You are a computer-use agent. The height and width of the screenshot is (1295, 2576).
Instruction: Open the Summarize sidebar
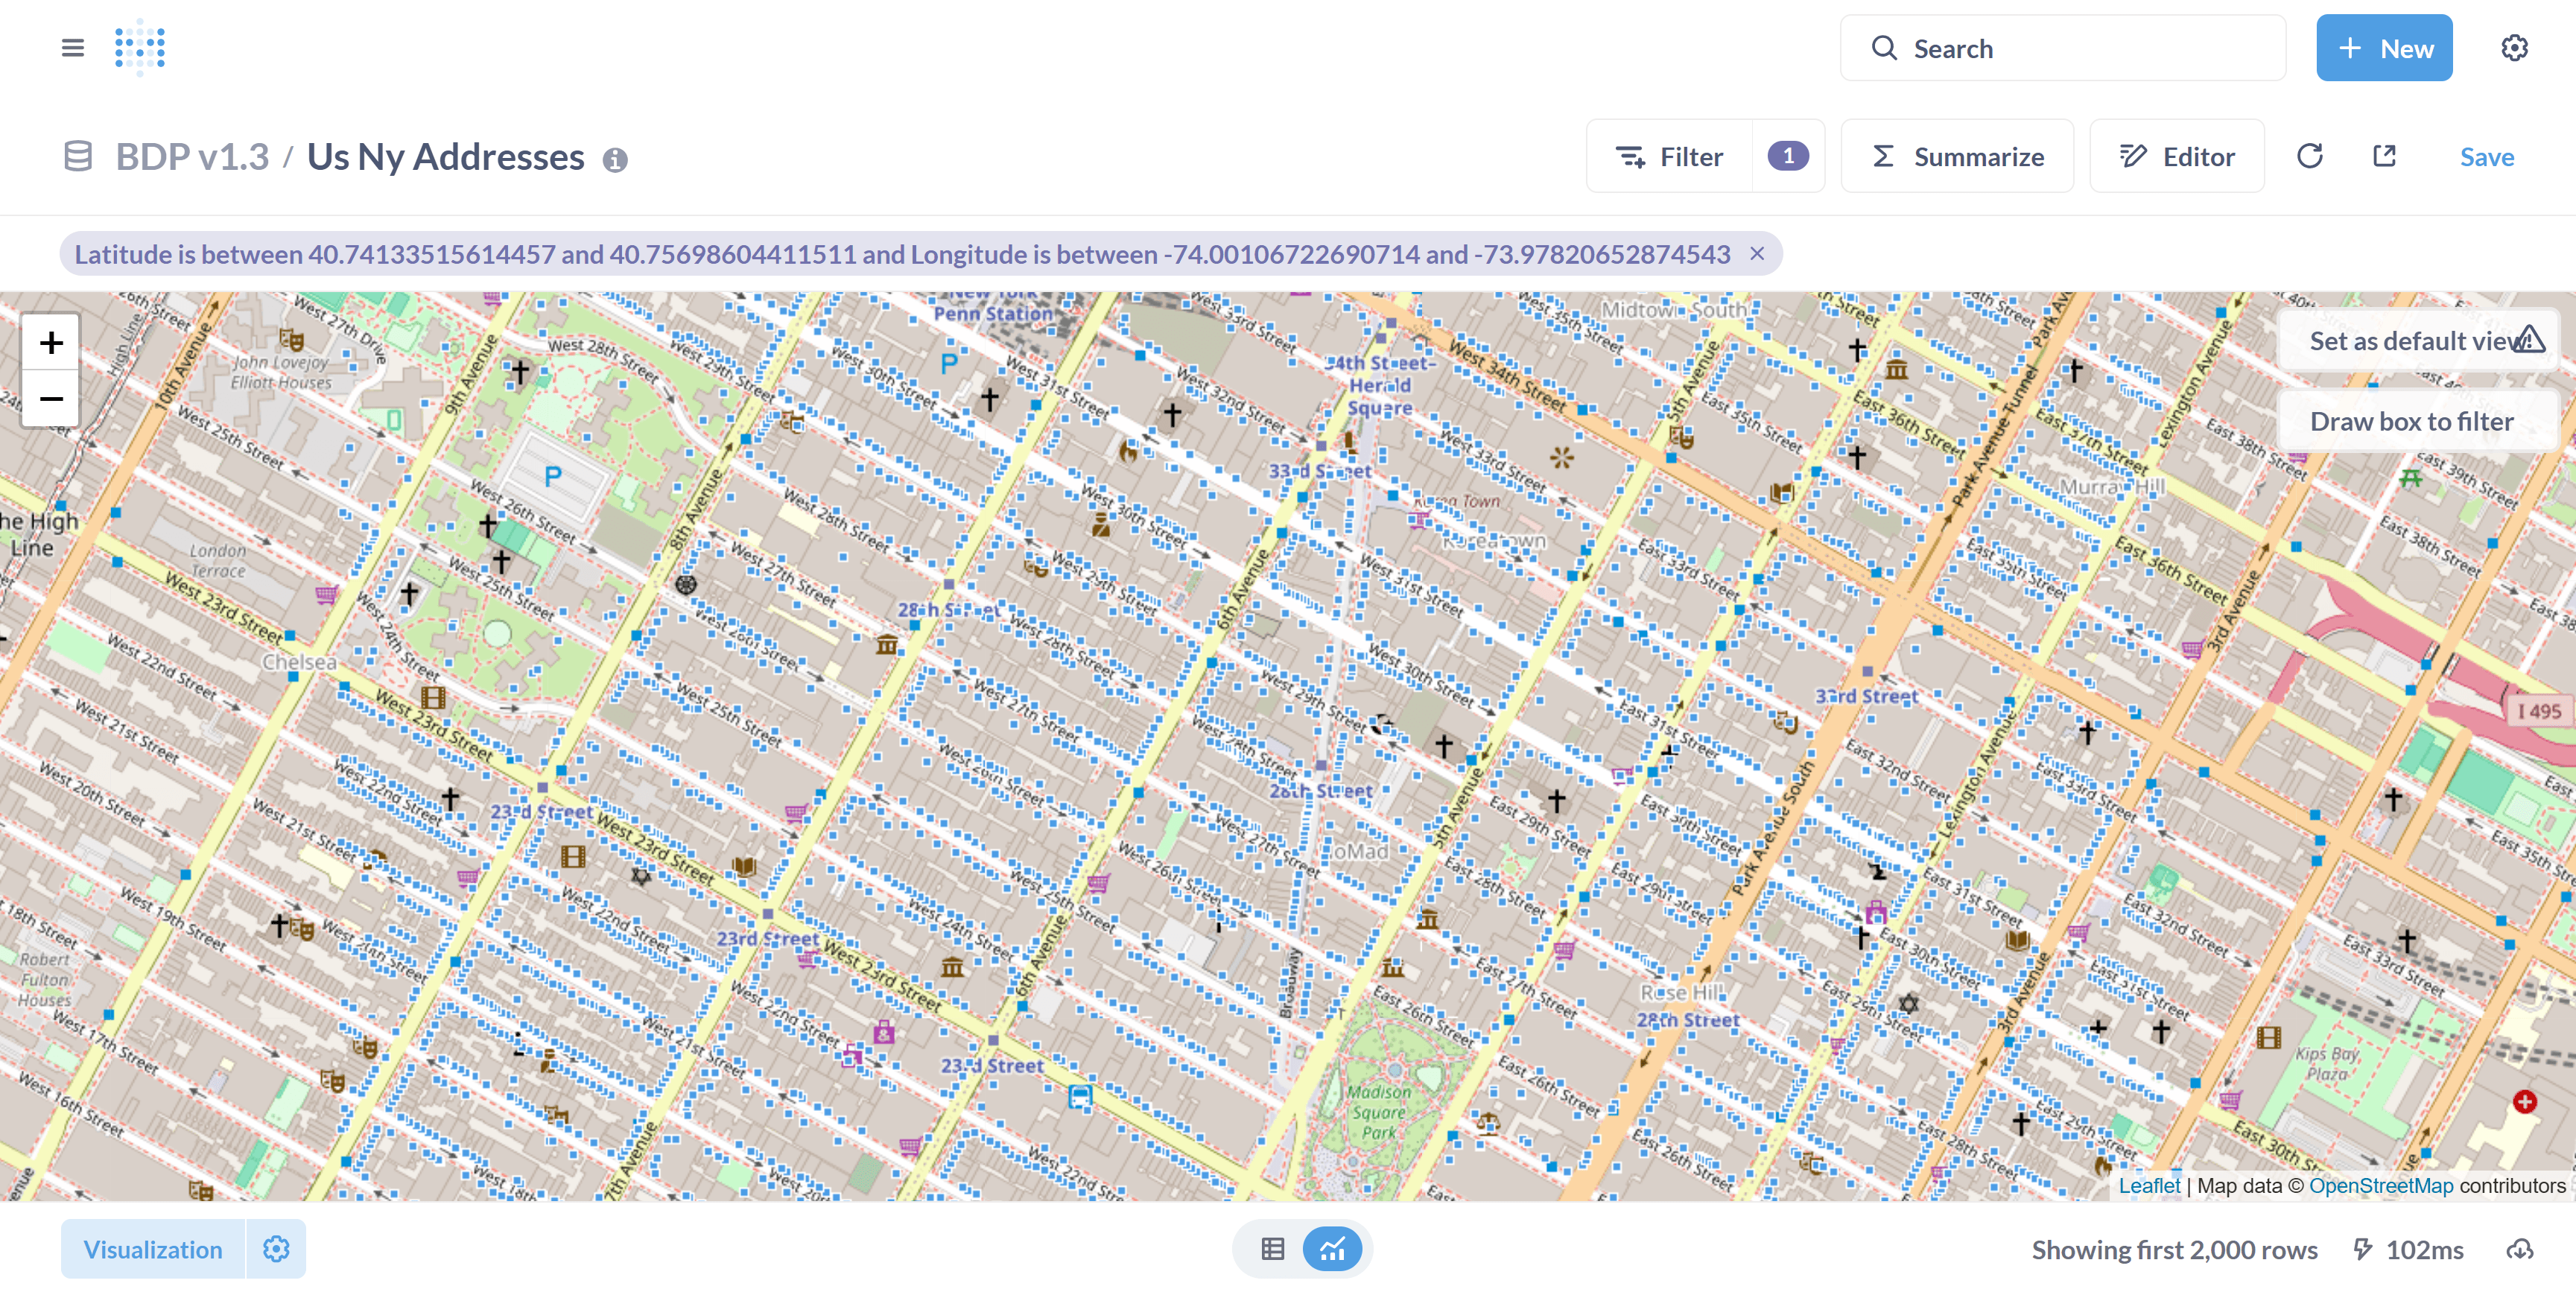pos(1957,157)
